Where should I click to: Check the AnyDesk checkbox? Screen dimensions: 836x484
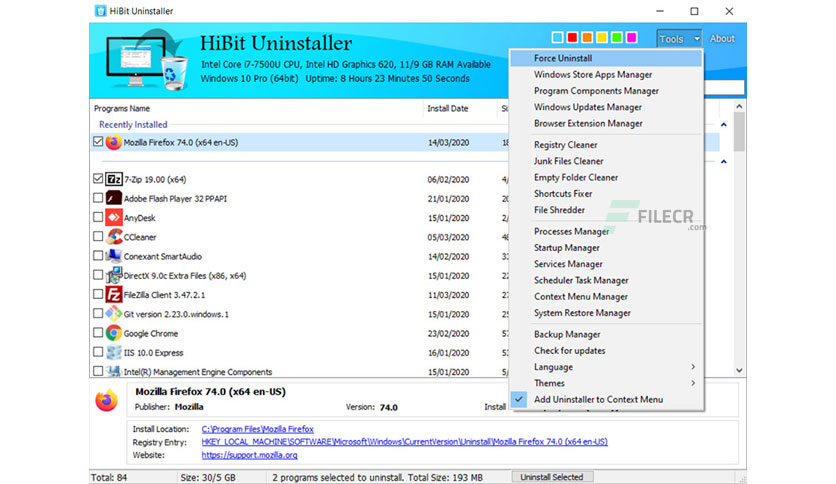[98, 217]
